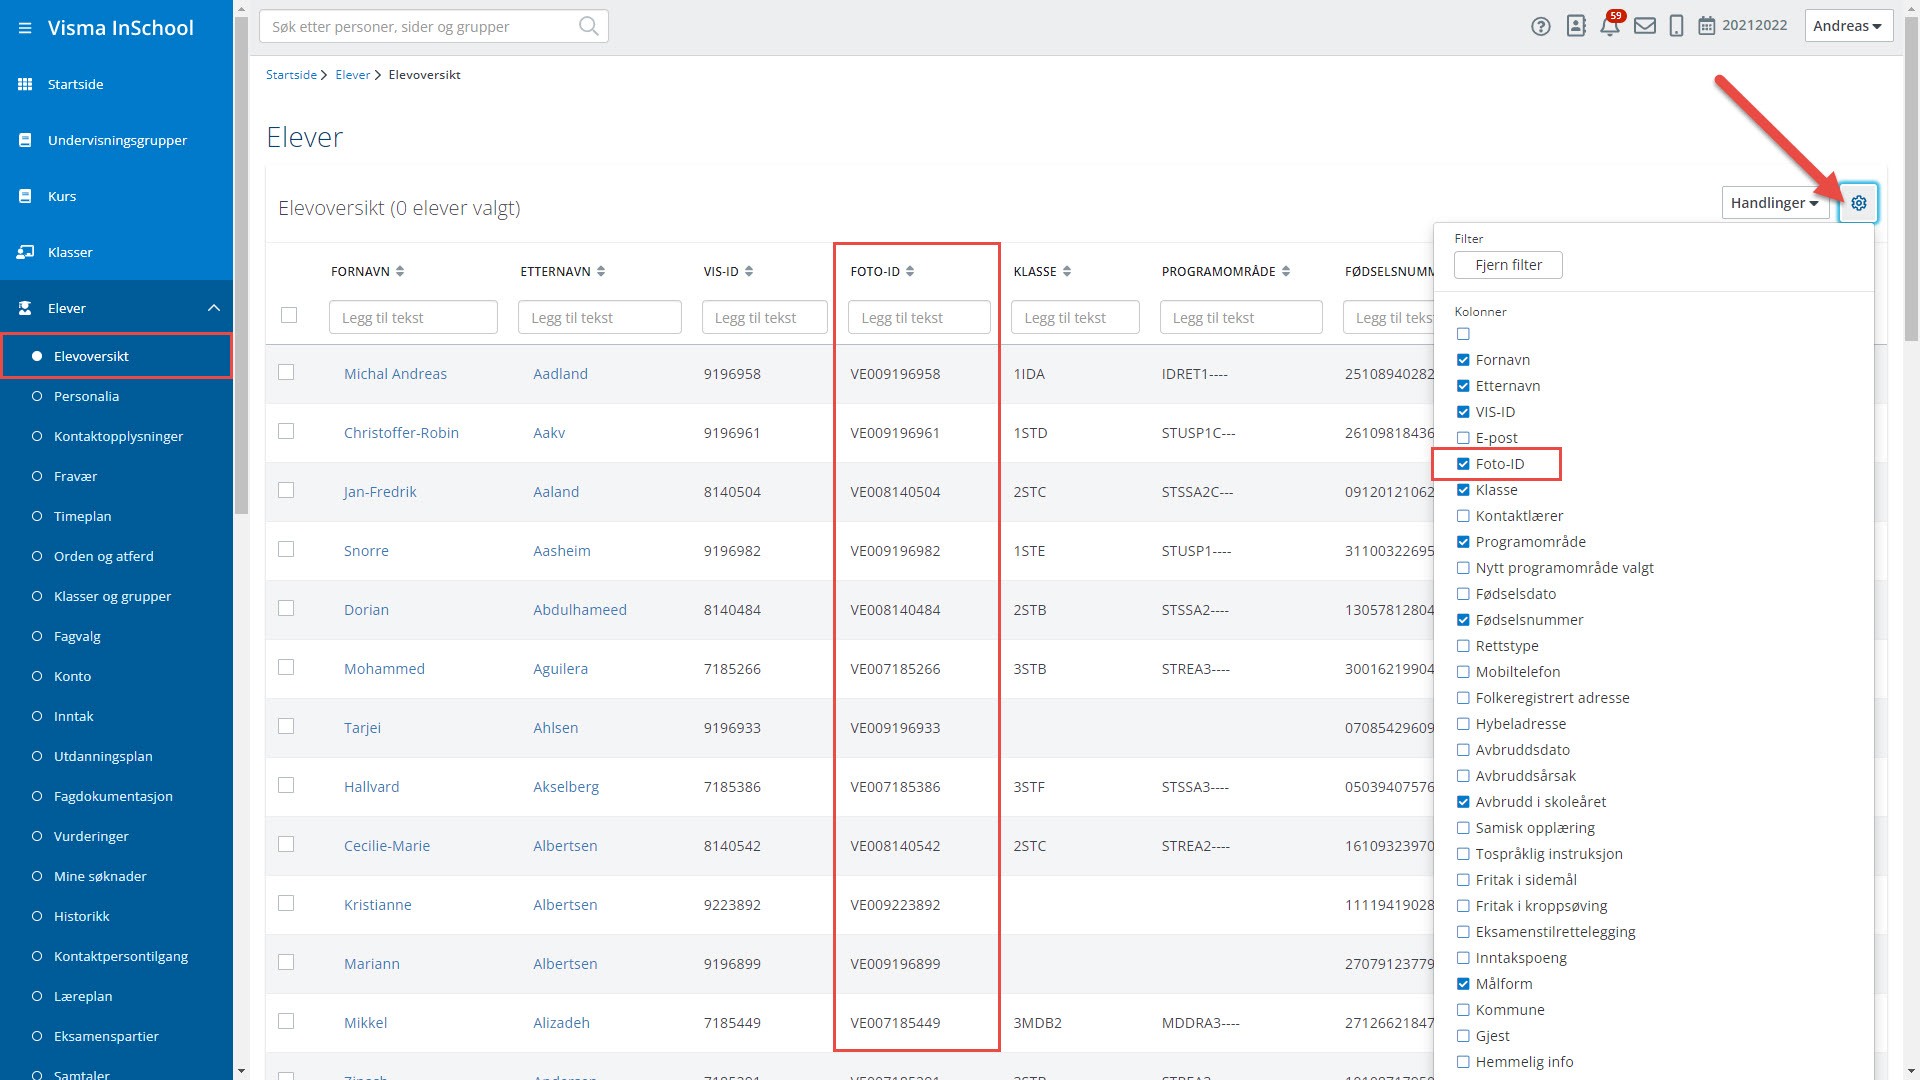The height and width of the screenshot is (1080, 1920).
Task: Click the Fjern filter button
Action: (x=1508, y=265)
